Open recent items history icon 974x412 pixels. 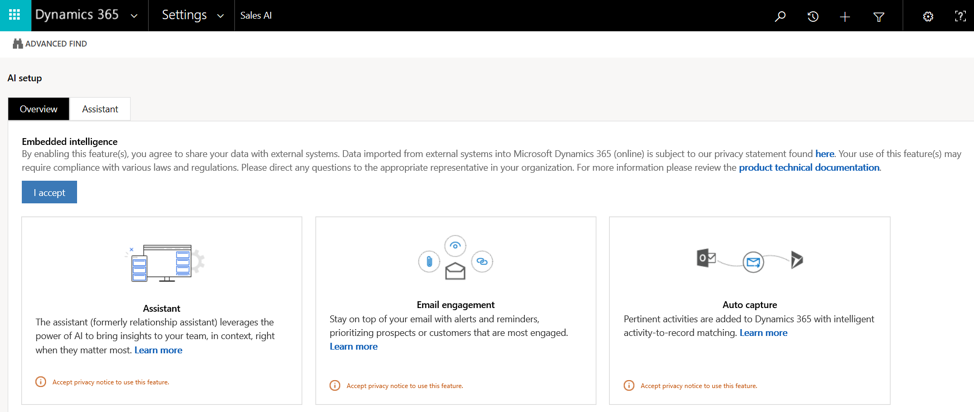tap(812, 17)
